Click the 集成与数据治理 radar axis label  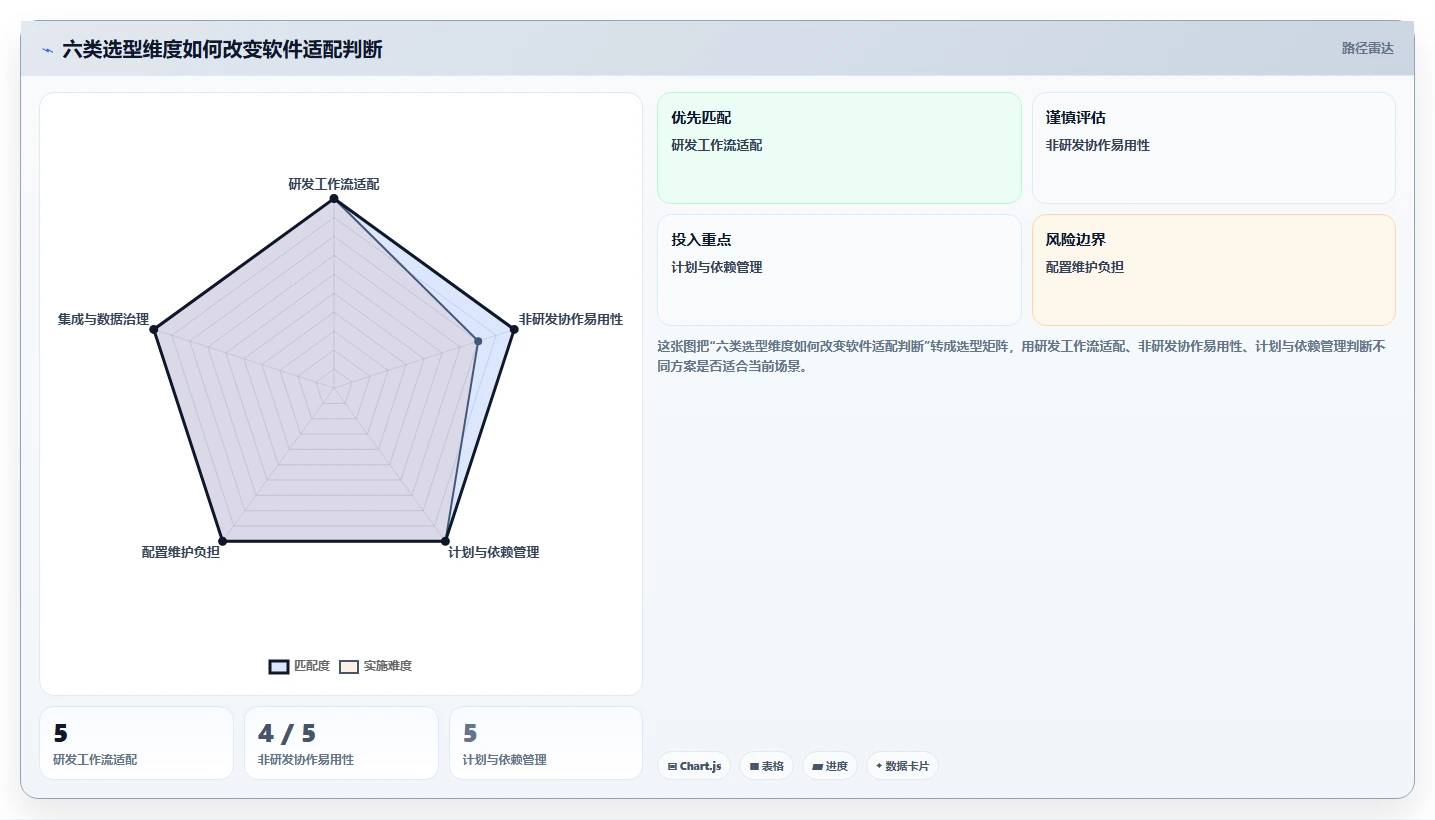pyautogui.click(x=103, y=319)
